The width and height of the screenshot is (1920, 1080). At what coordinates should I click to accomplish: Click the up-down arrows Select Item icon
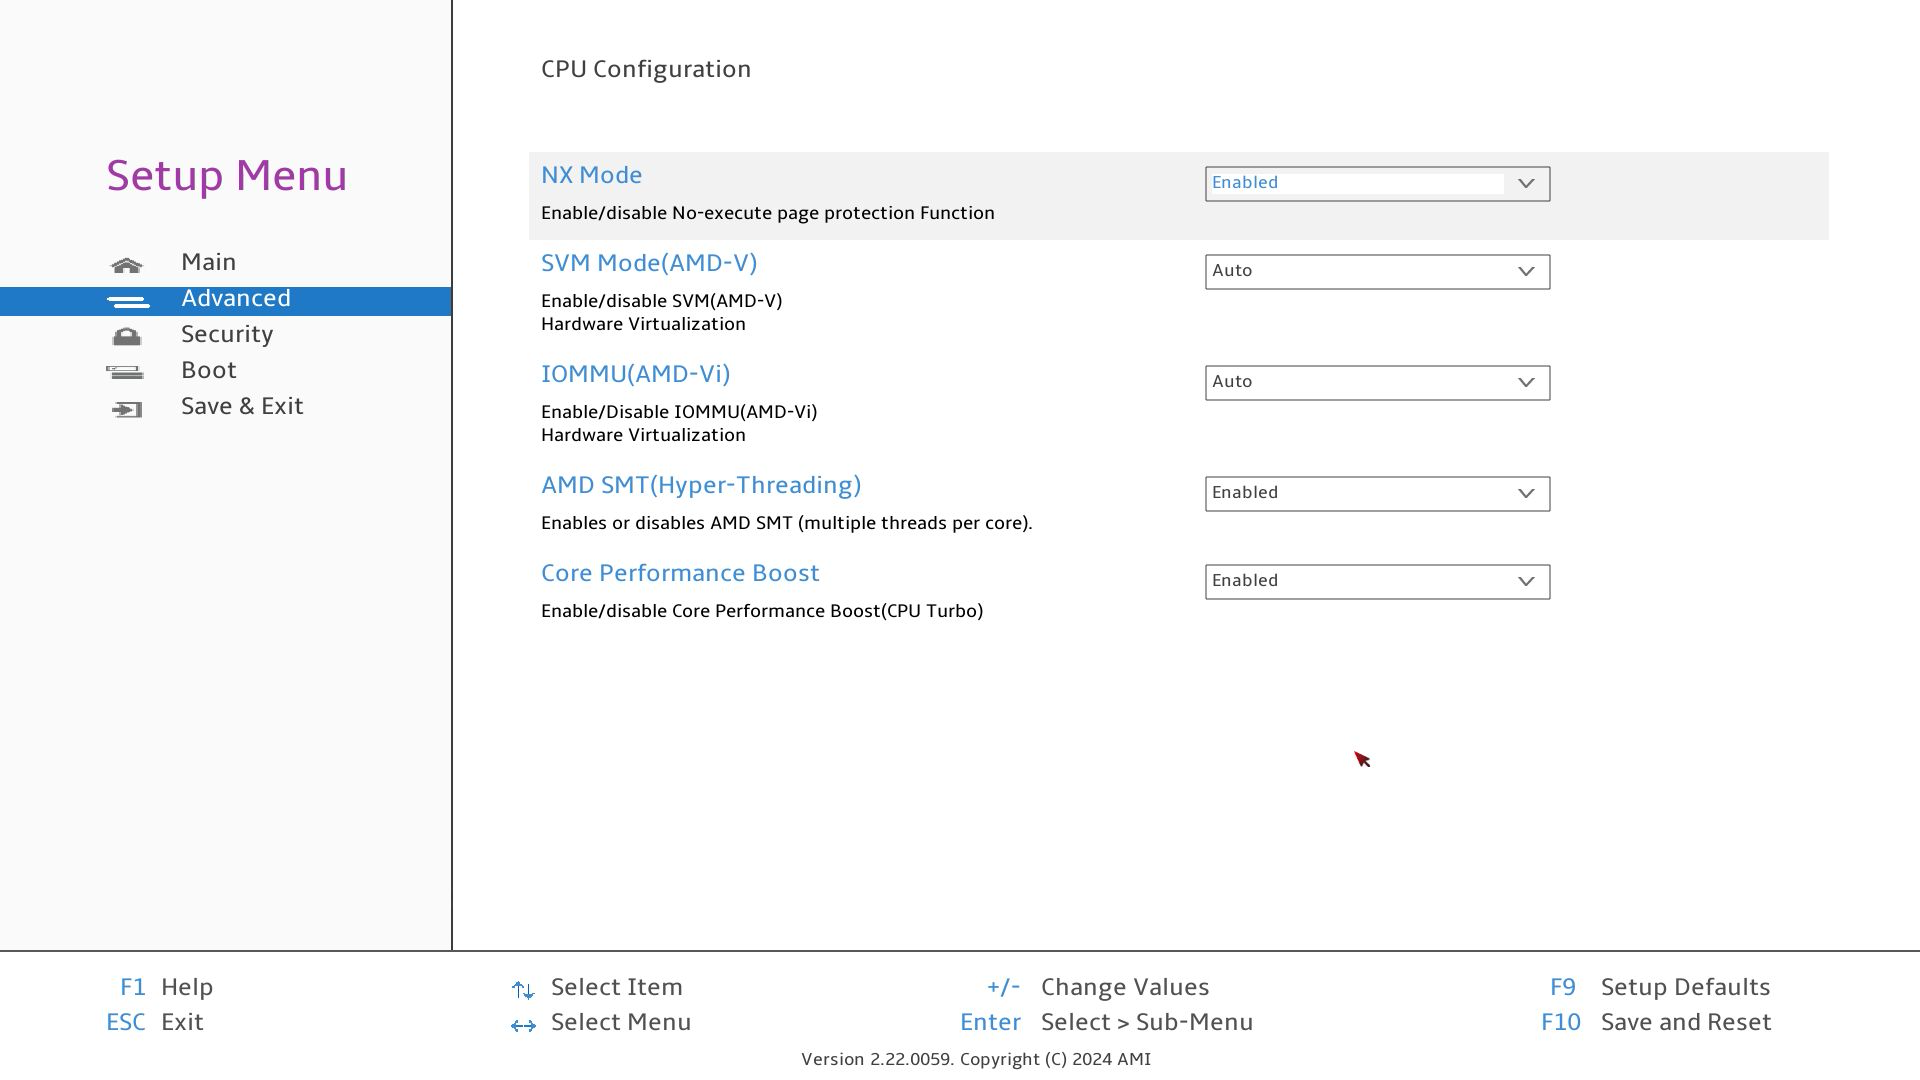coord(523,990)
